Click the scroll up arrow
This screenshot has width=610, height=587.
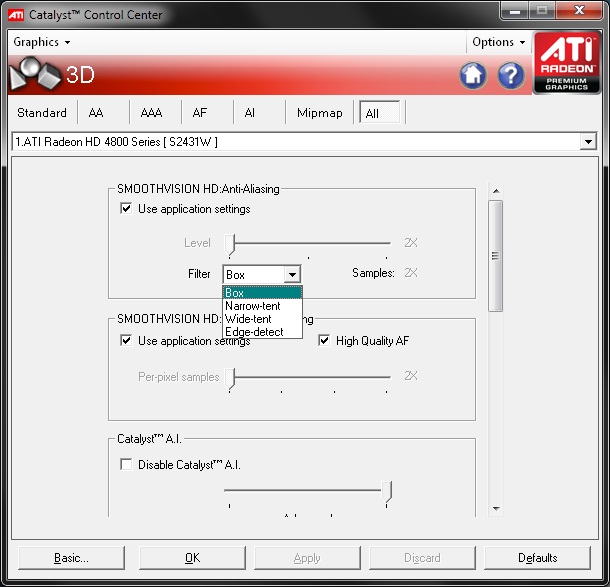(496, 191)
